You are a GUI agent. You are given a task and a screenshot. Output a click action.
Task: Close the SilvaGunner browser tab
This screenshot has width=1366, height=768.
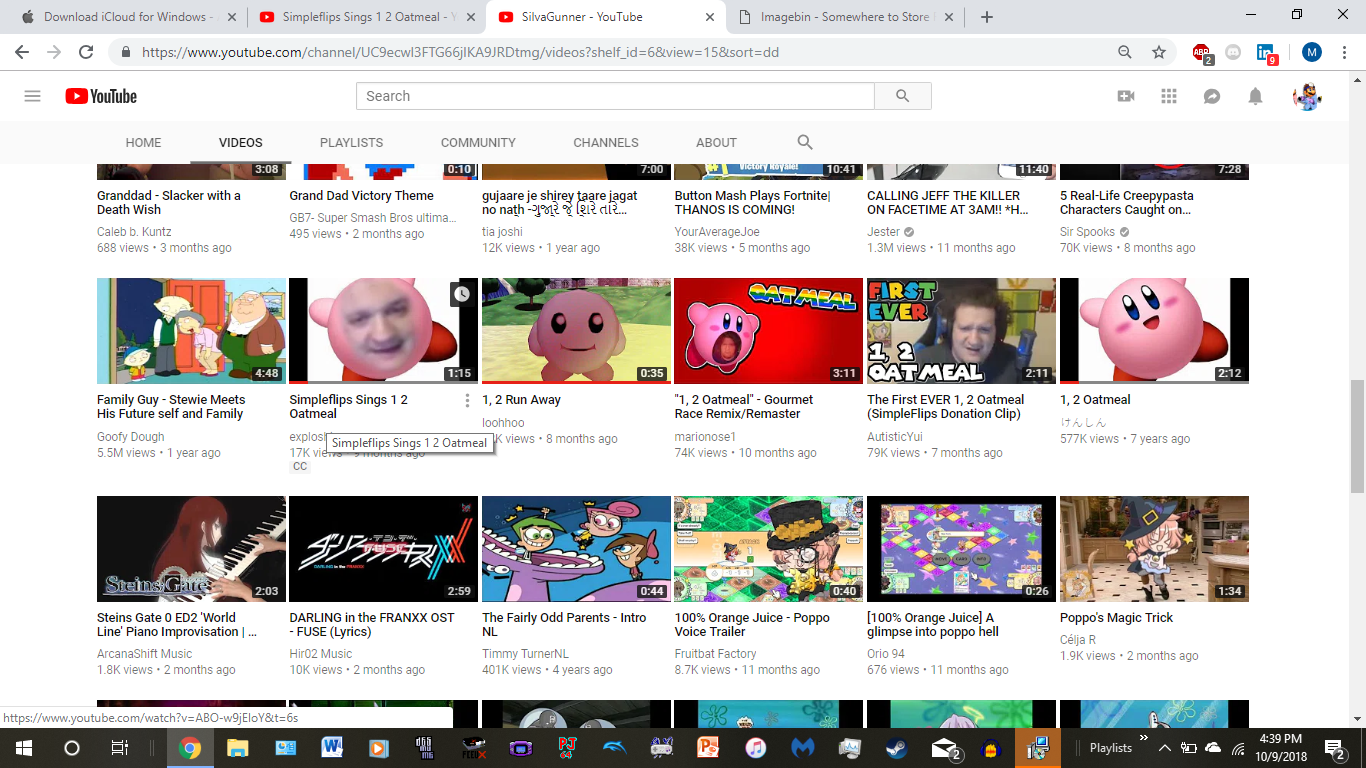710,17
